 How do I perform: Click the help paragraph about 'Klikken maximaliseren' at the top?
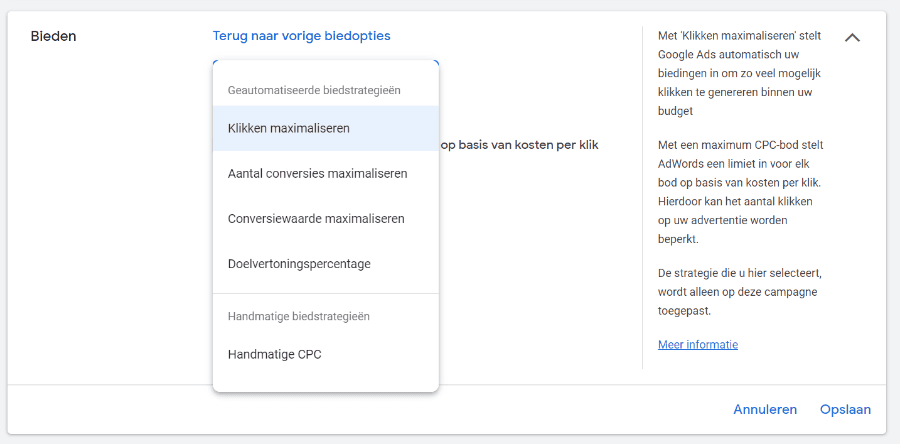[x=739, y=73]
